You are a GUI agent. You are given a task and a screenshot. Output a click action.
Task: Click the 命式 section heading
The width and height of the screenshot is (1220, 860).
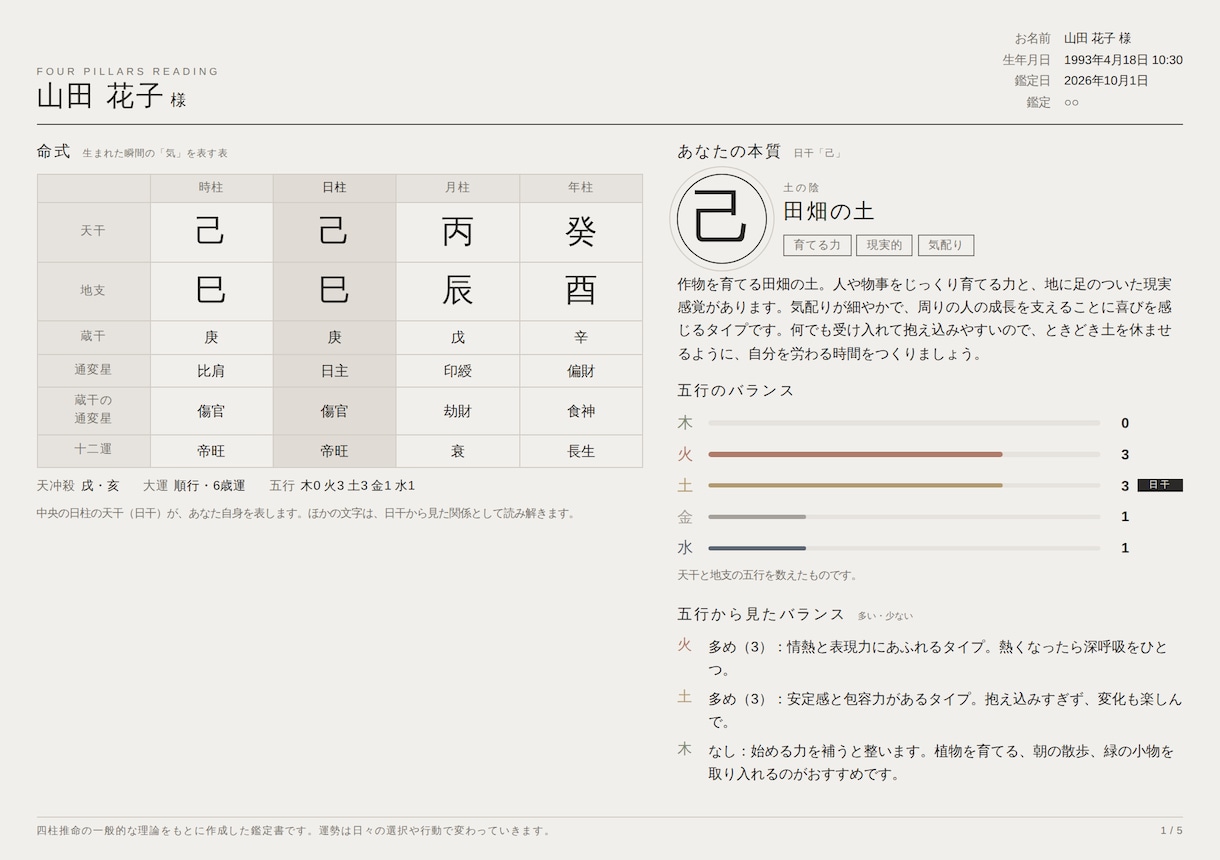54,152
